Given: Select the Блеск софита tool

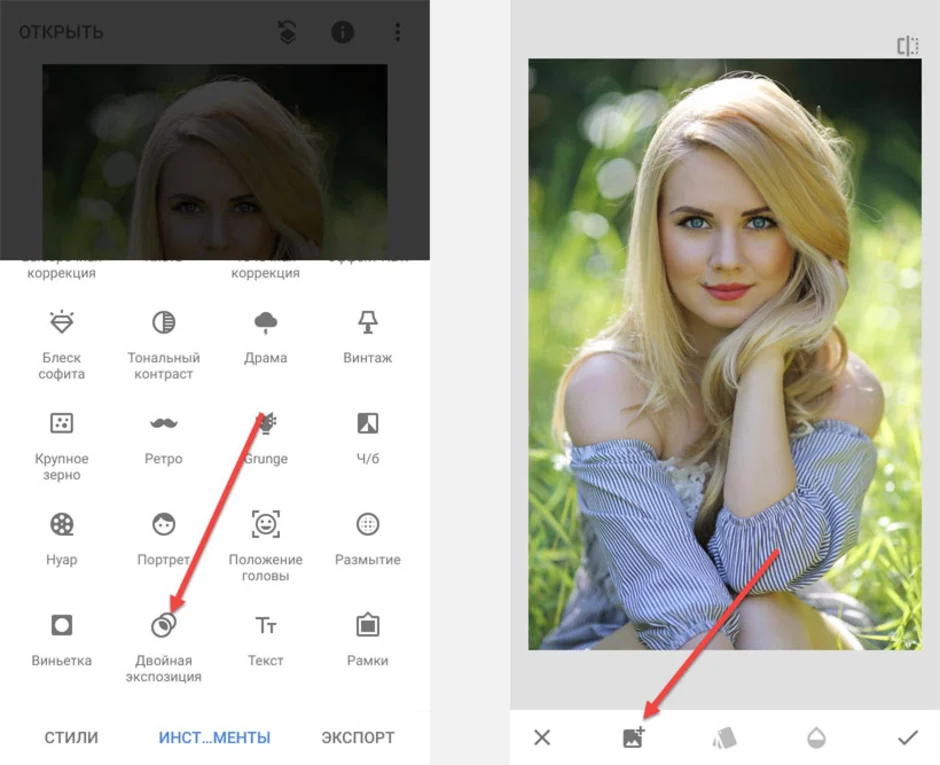Looking at the screenshot, I should point(62,344).
